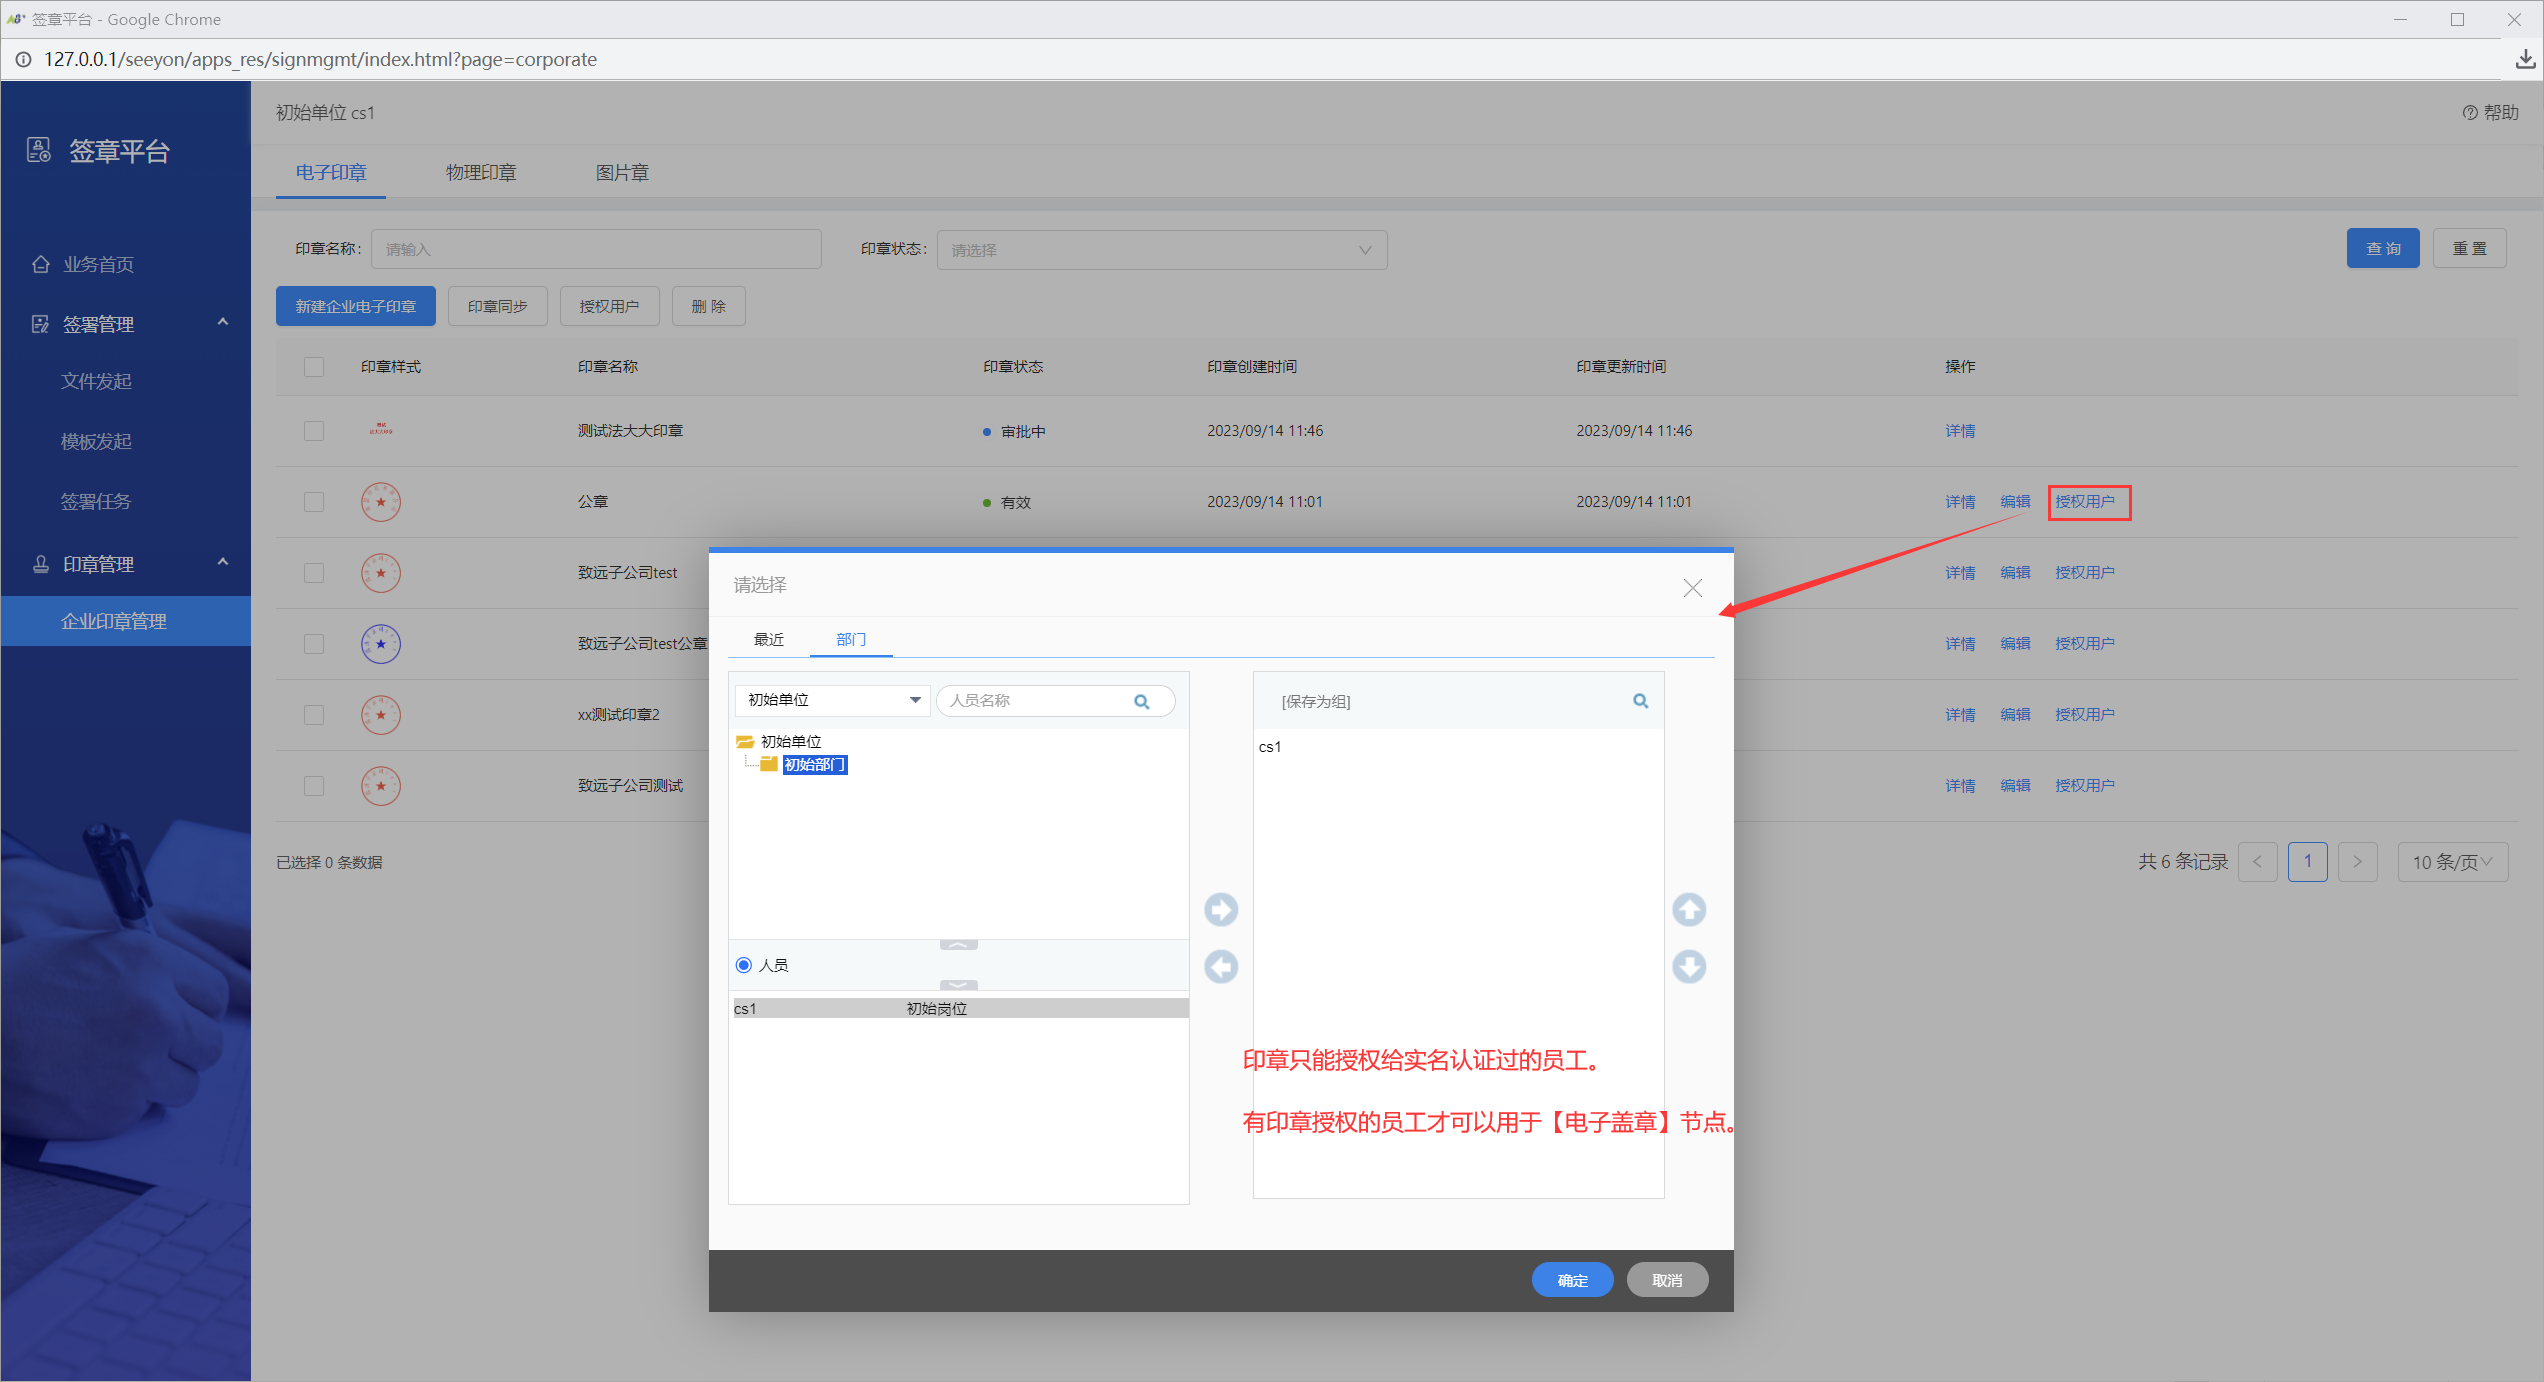The width and height of the screenshot is (2544, 1382).
Task: Select the 初始部门 tree node
Action: pyautogui.click(x=815, y=765)
